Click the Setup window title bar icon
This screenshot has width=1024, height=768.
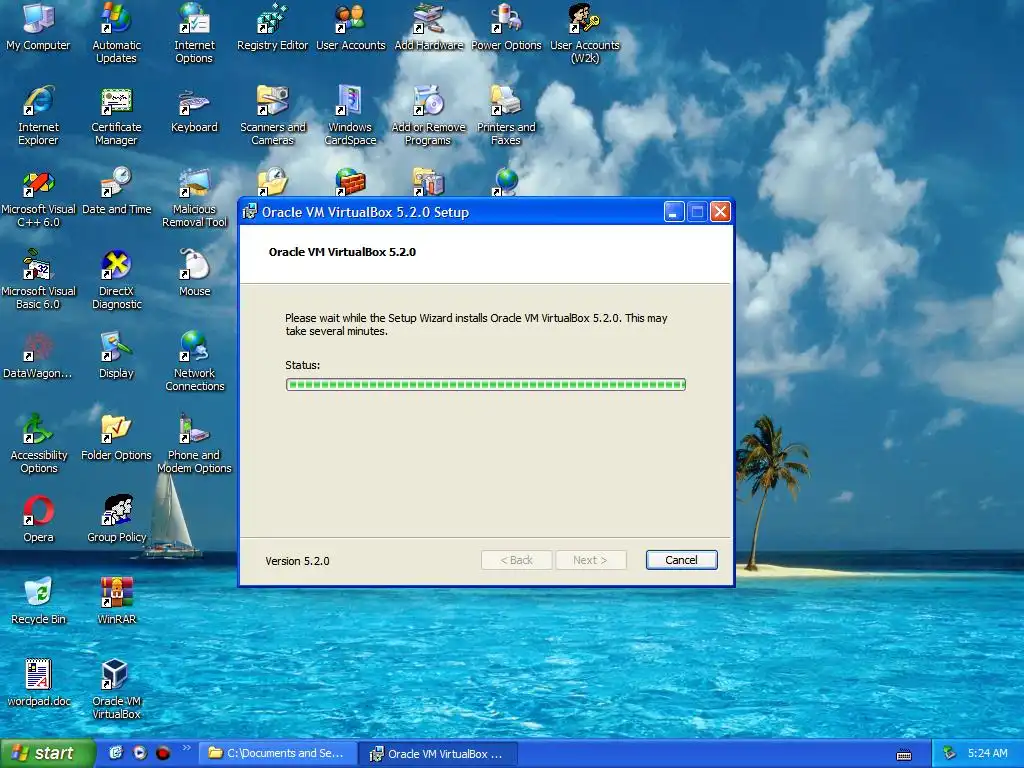249,212
